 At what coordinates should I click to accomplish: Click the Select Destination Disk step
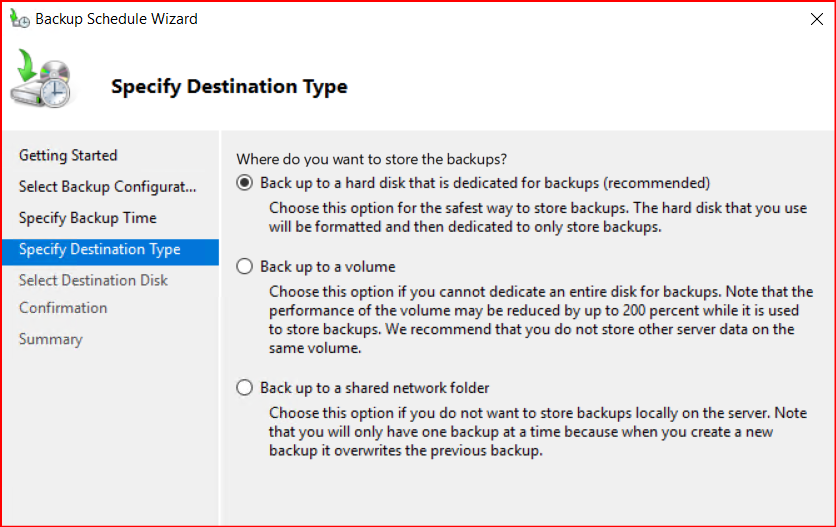[x=93, y=280]
